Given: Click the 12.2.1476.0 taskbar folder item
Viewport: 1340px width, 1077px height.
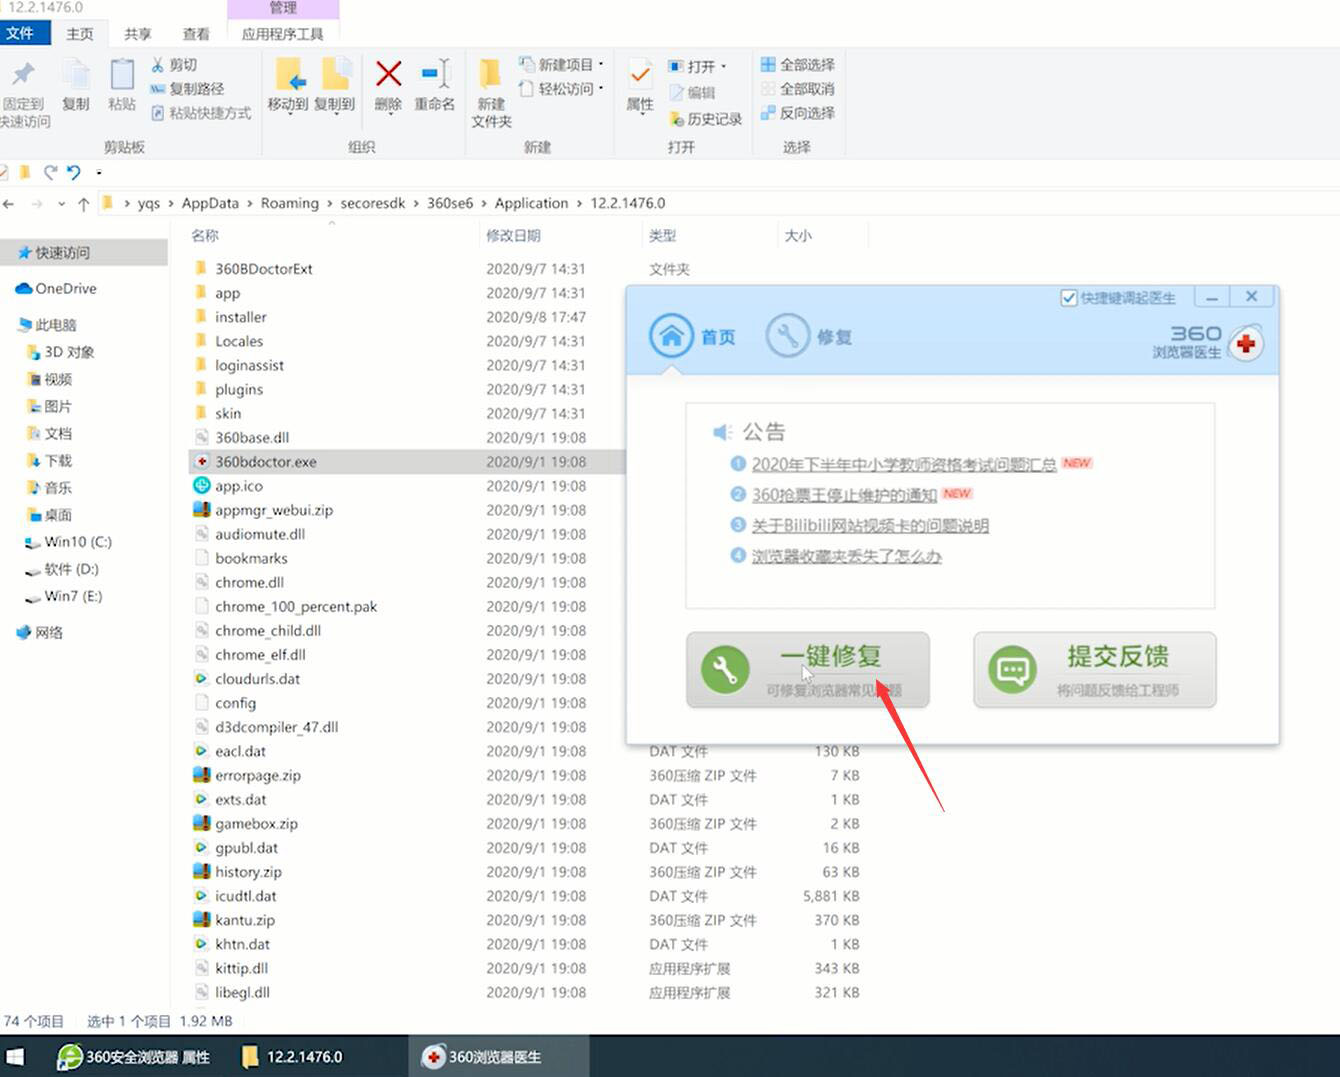Looking at the screenshot, I should [x=292, y=1057].
